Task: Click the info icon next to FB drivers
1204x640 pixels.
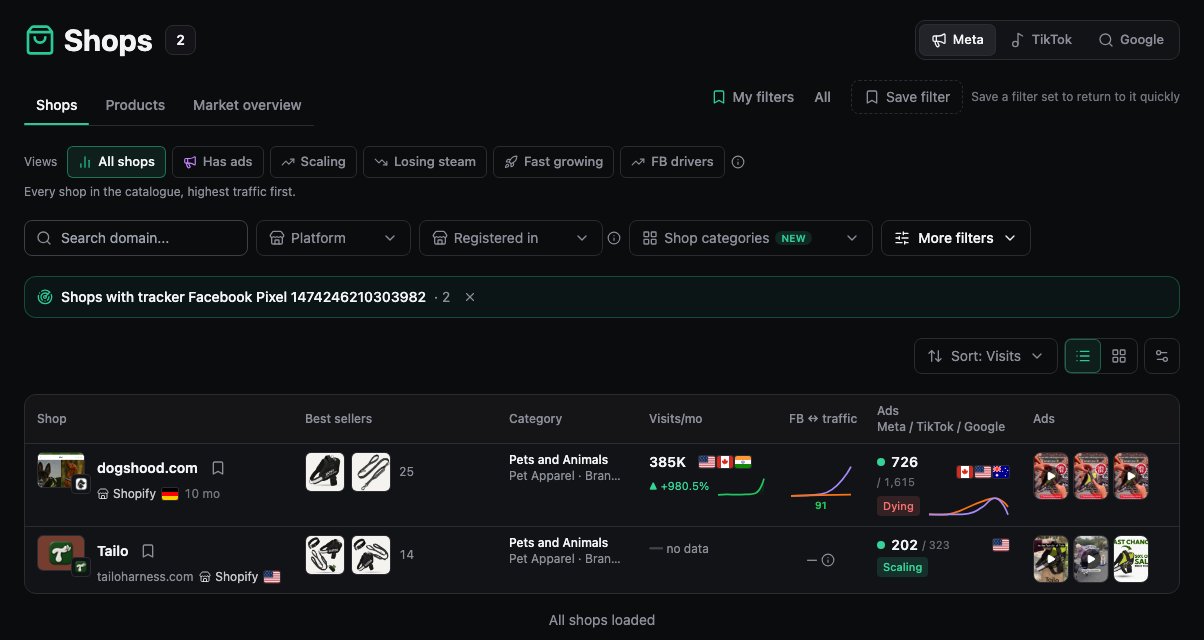Action: pos(738,162)
